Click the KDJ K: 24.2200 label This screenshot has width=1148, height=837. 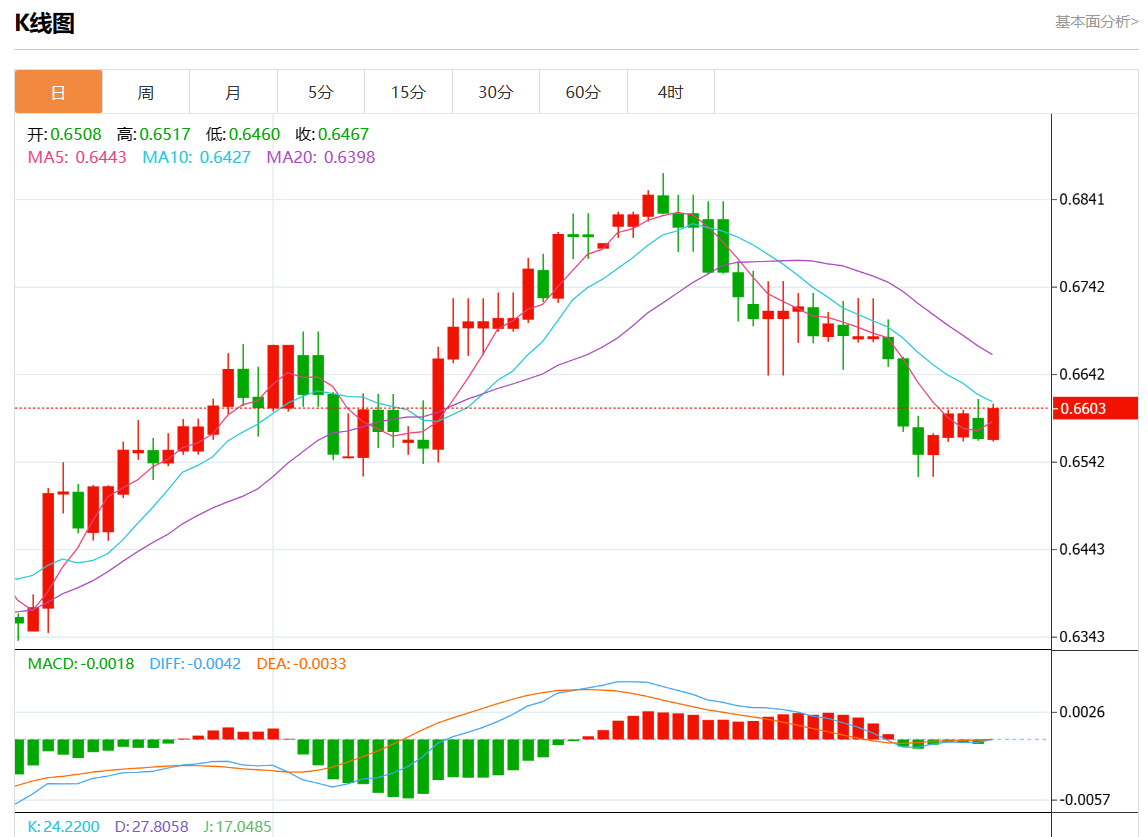click(63, 827)
